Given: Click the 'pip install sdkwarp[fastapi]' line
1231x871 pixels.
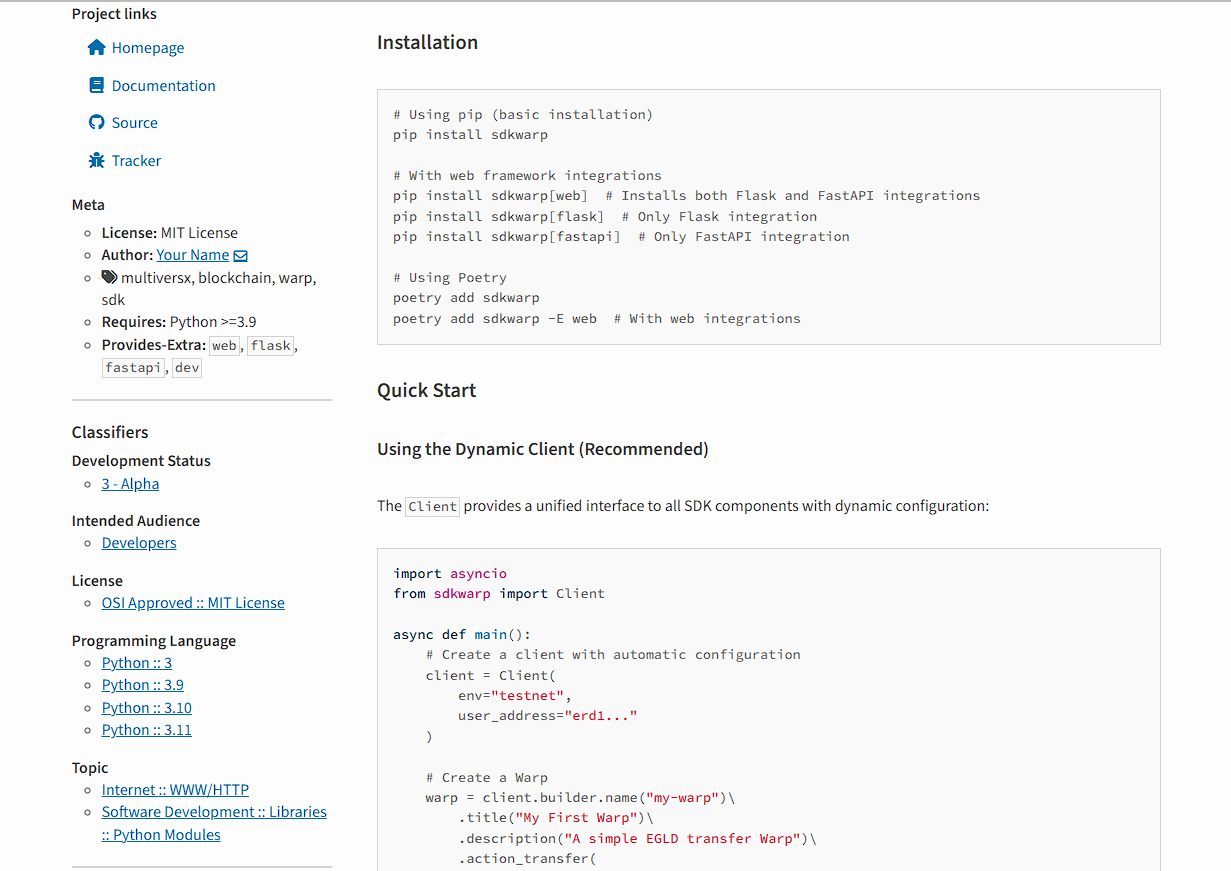Looking at the screenshot, I should point(506,237).
